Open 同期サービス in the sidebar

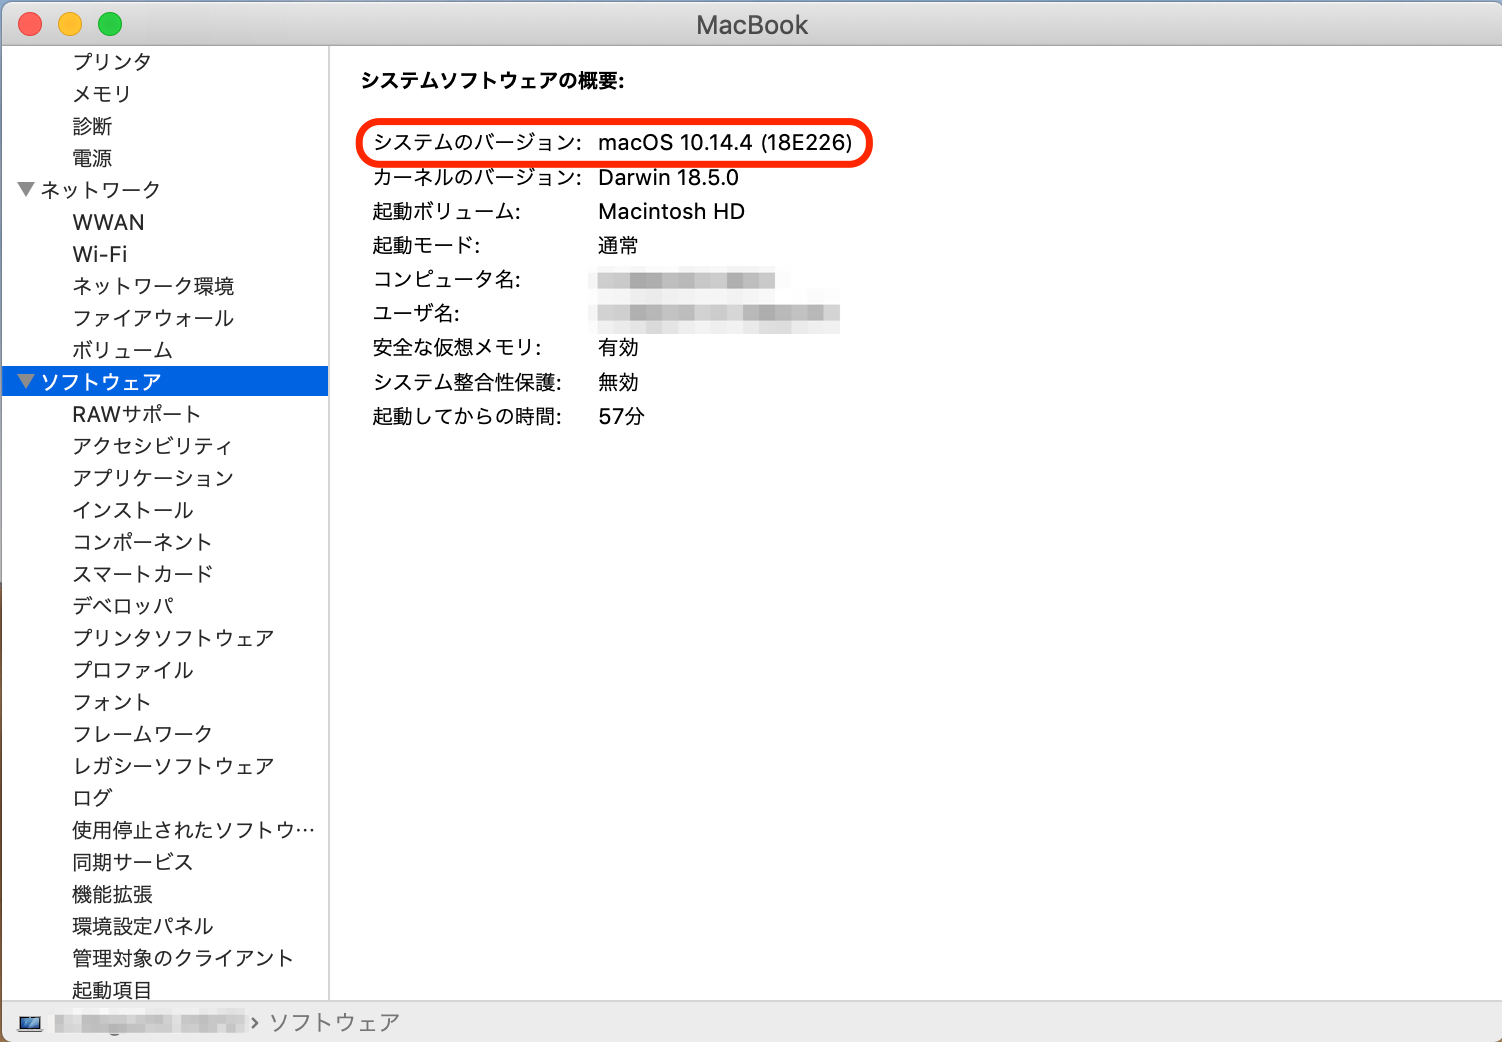coord(132,862)
